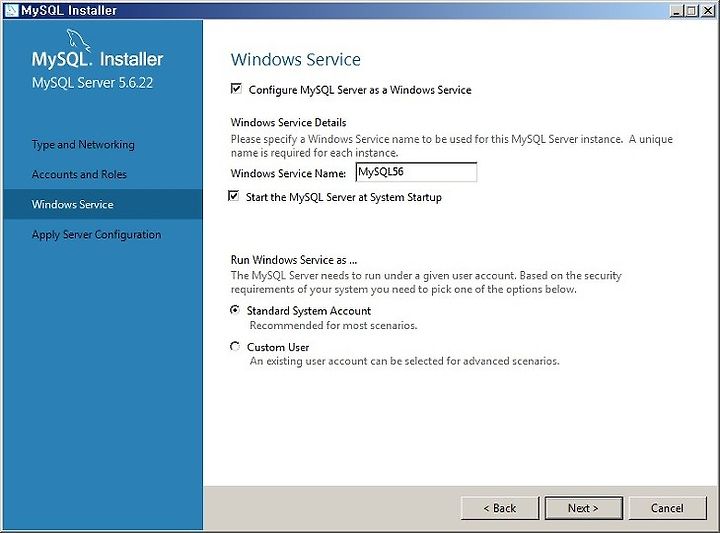Maximize the MySQL Installer window
The height and width of the screenshot is (533, 720).
pyautogui.click(x=691, y=11)
